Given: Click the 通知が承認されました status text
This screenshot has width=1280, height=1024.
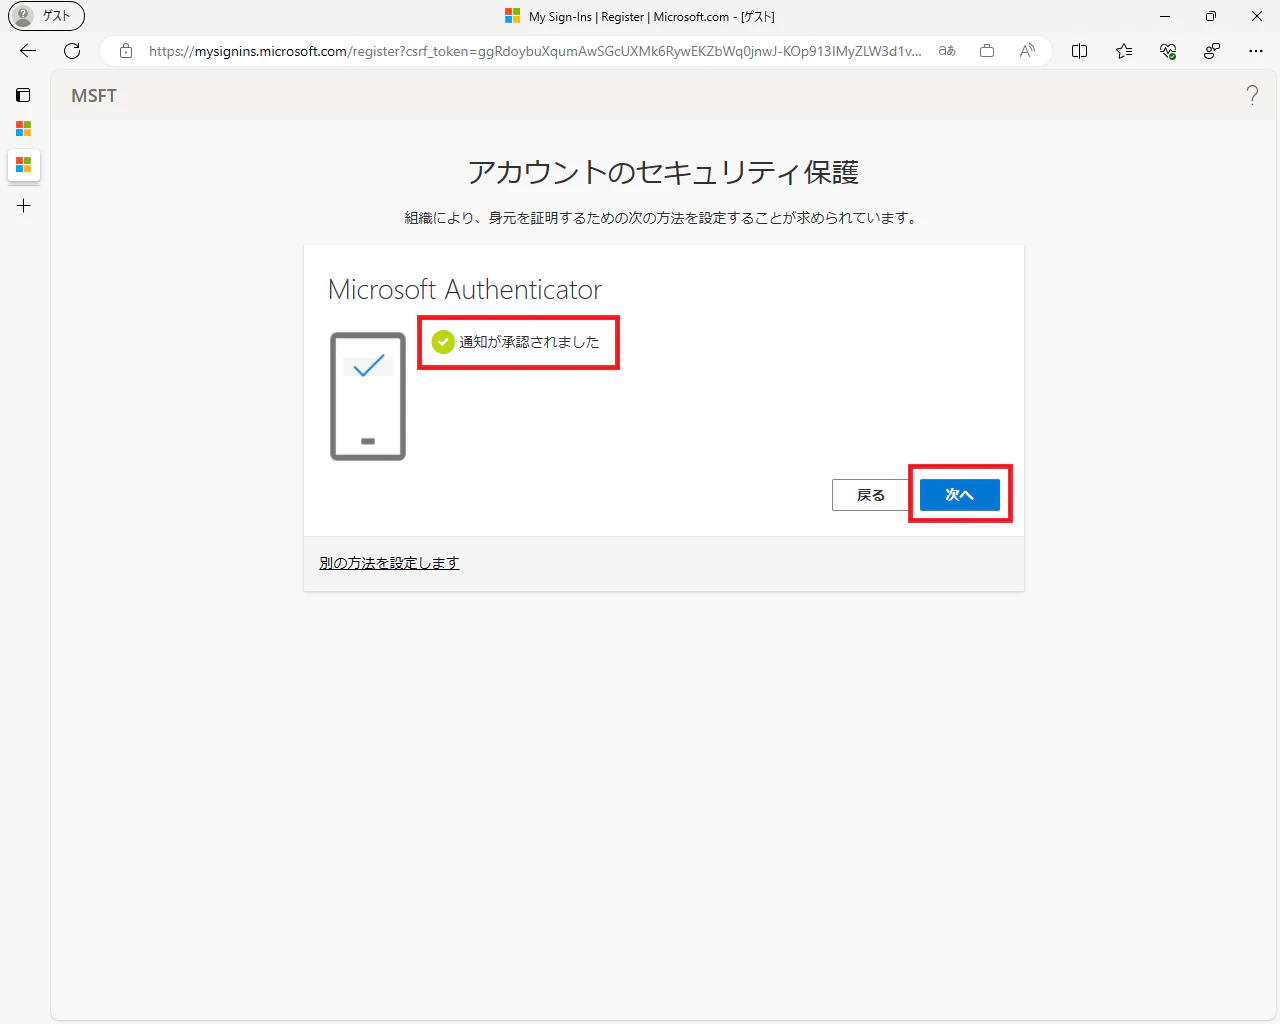Looking at the screenshot, I should click(529, 342).
